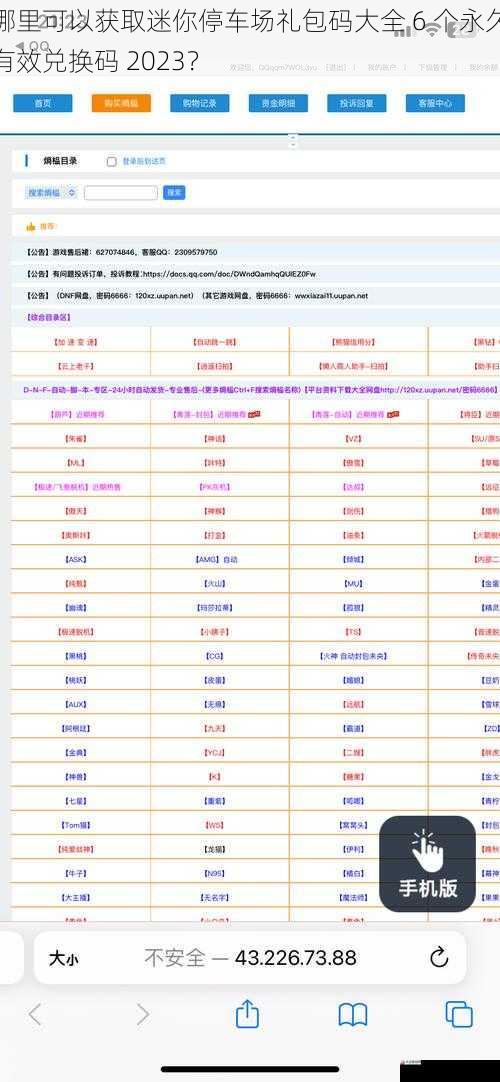Image resolution: width=500 pixels, height=1082 pixels.
Task: Tick the checkbox beside 辅助目录
Action: click(111, 161)
